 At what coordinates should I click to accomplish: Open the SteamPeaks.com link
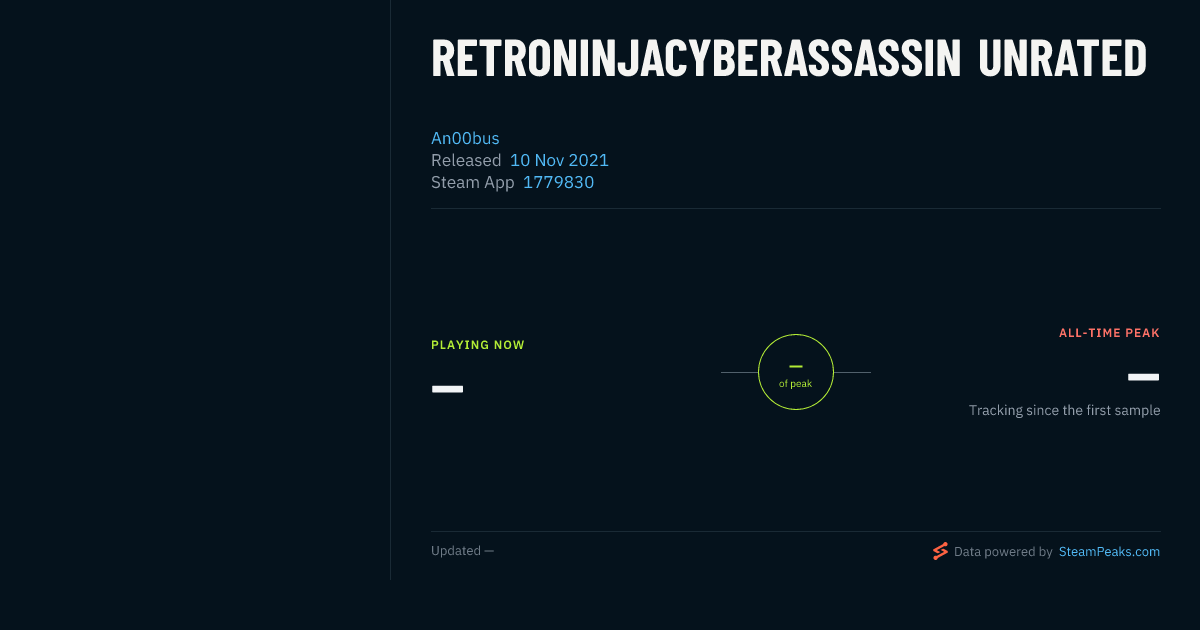pos(1109,551)
